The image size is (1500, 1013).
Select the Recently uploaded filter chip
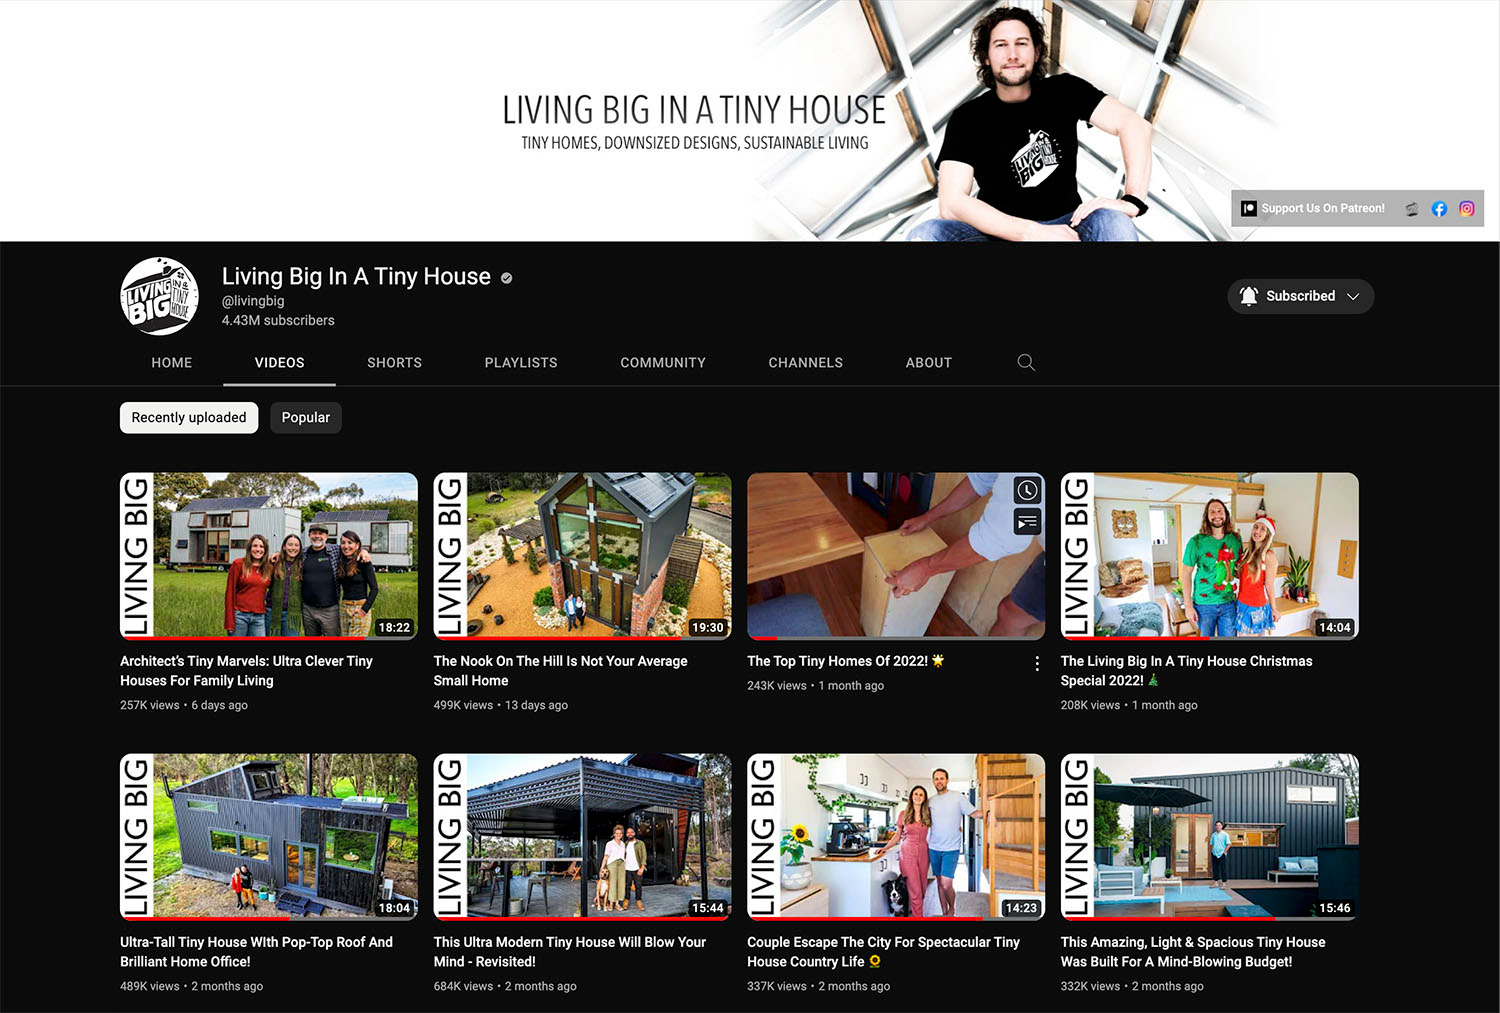[189, 418]
